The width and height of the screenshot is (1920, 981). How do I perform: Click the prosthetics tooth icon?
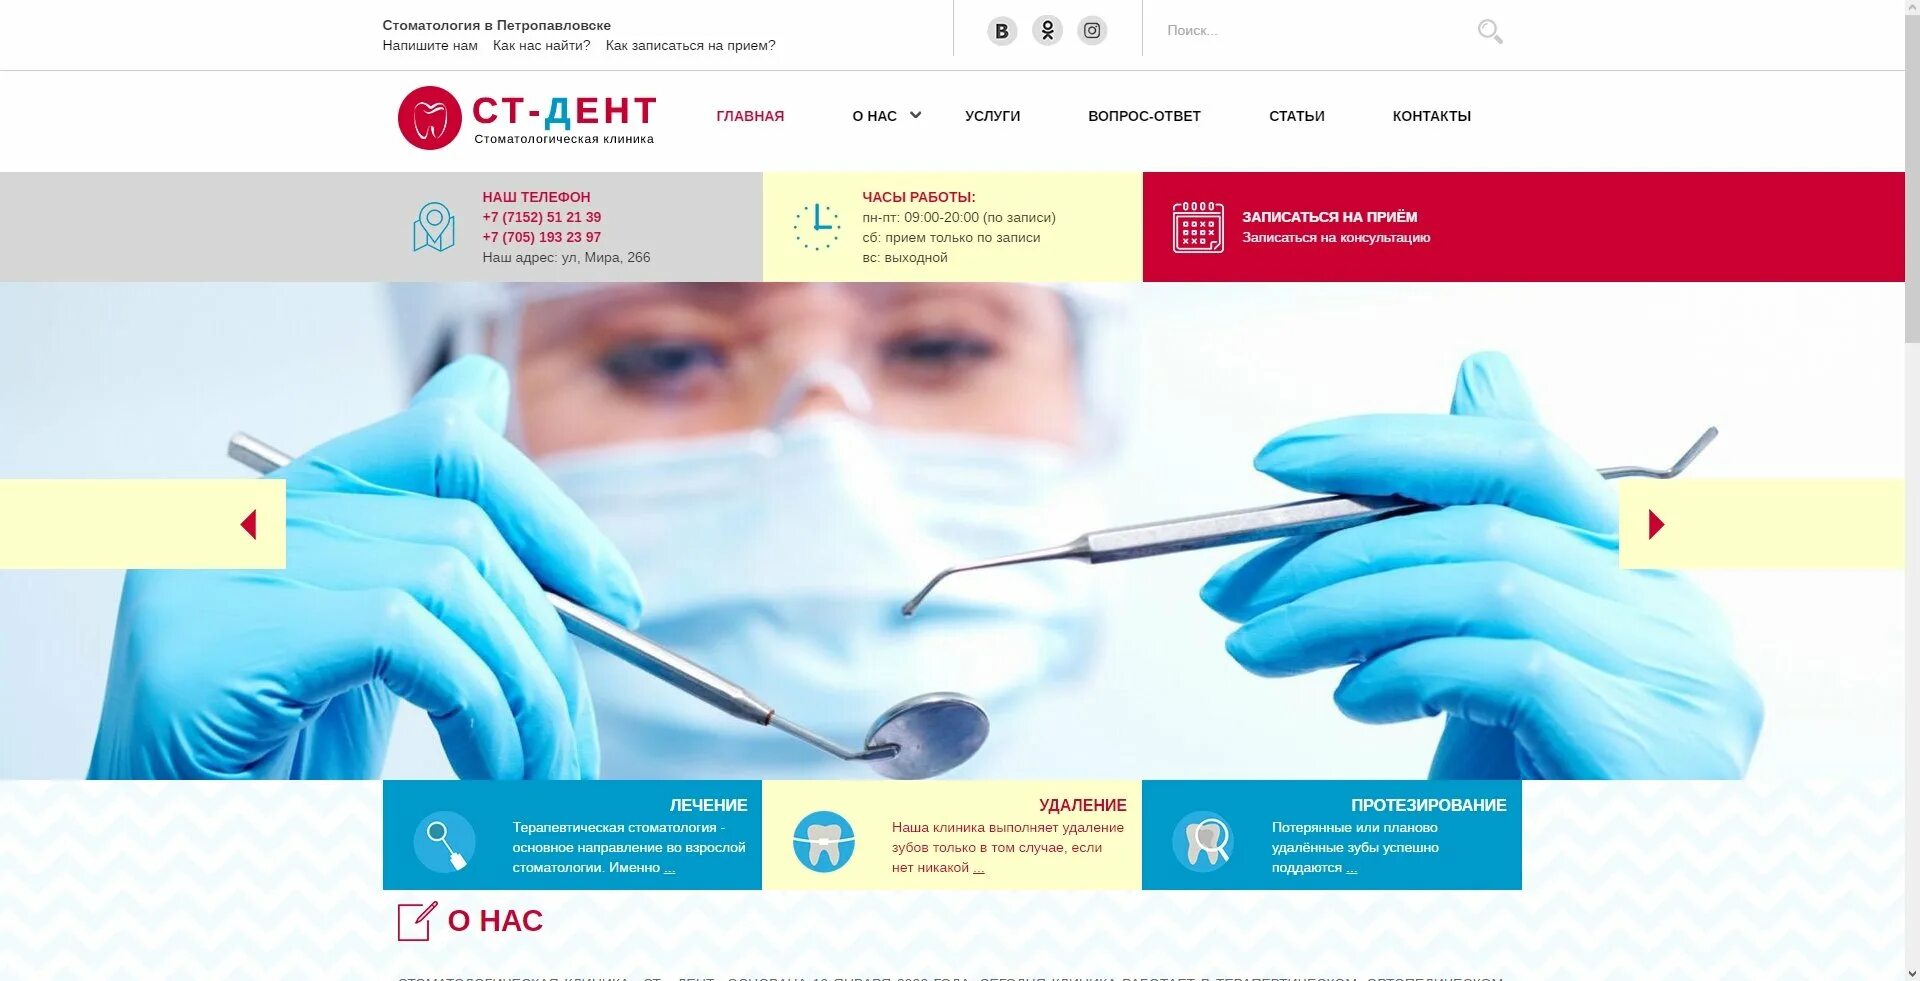pyautogui.click(x=1203, y=841)
